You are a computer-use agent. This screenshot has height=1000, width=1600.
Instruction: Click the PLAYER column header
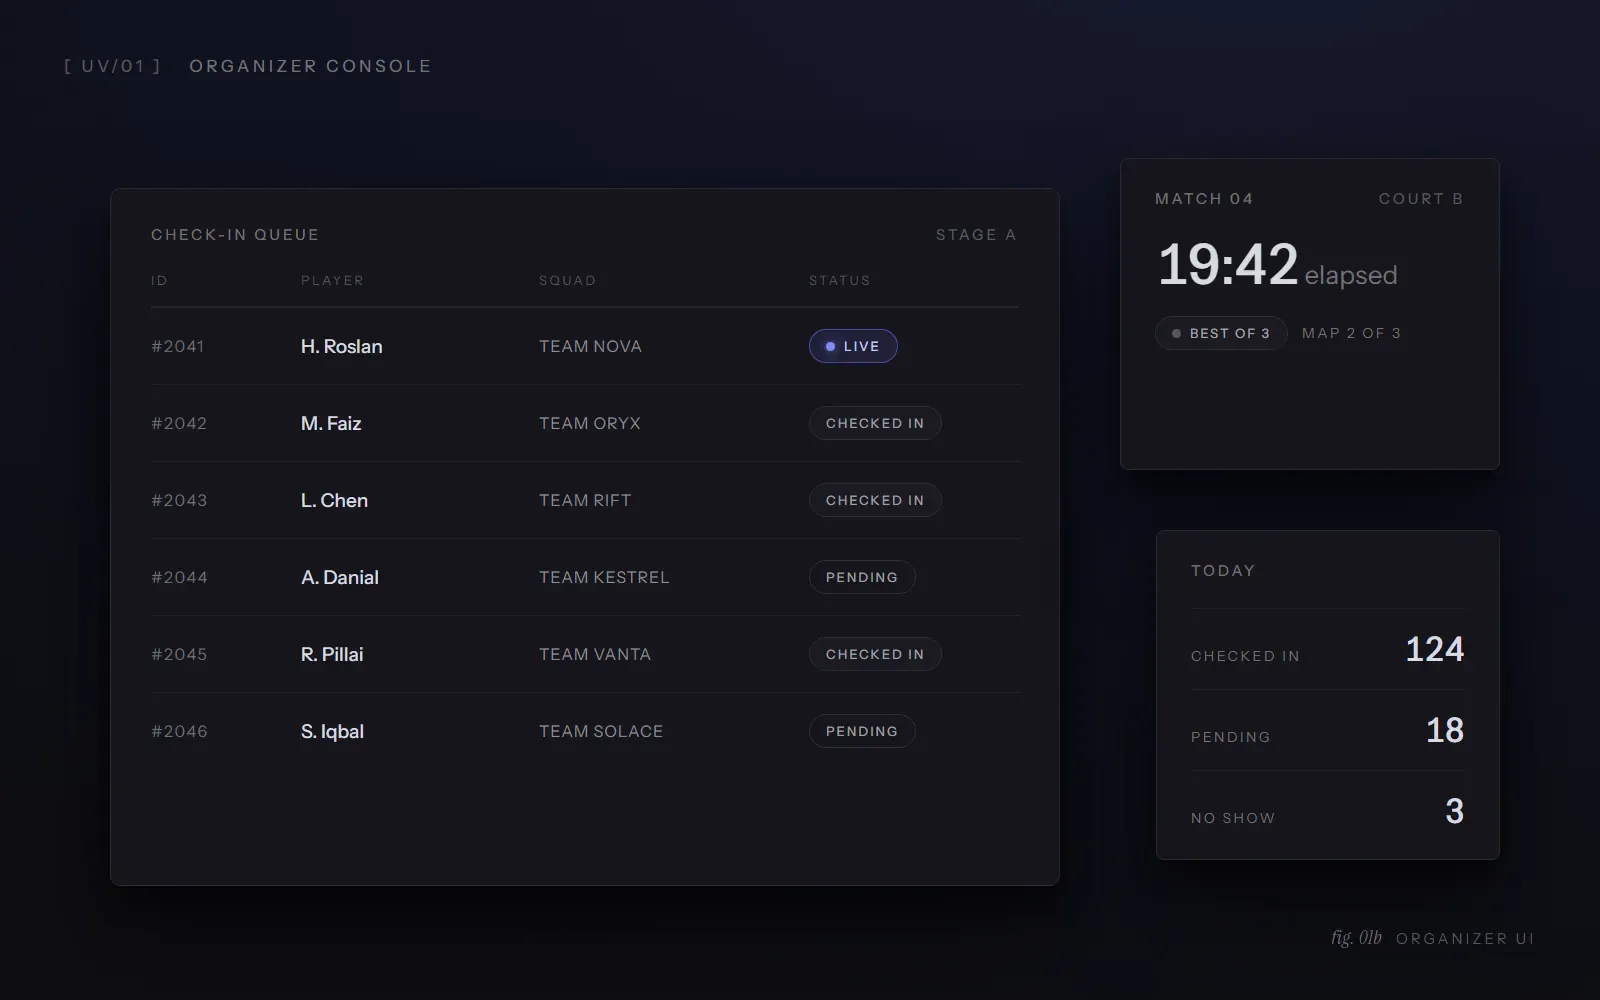coord(333,280)
